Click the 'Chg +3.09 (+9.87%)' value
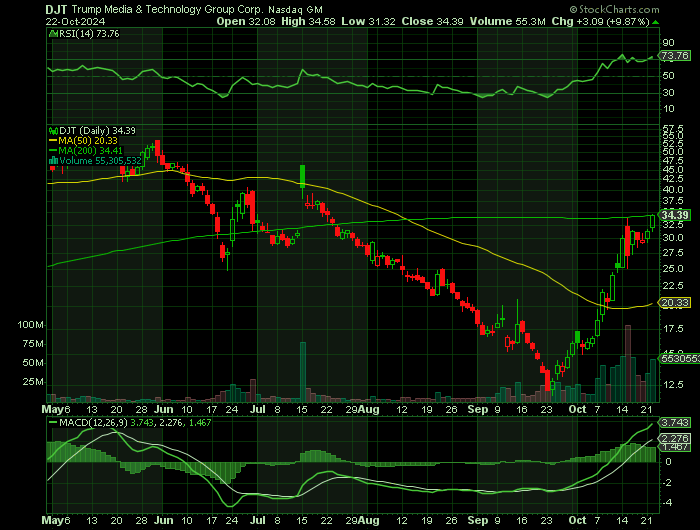700x530 pixels. point(600,21)
